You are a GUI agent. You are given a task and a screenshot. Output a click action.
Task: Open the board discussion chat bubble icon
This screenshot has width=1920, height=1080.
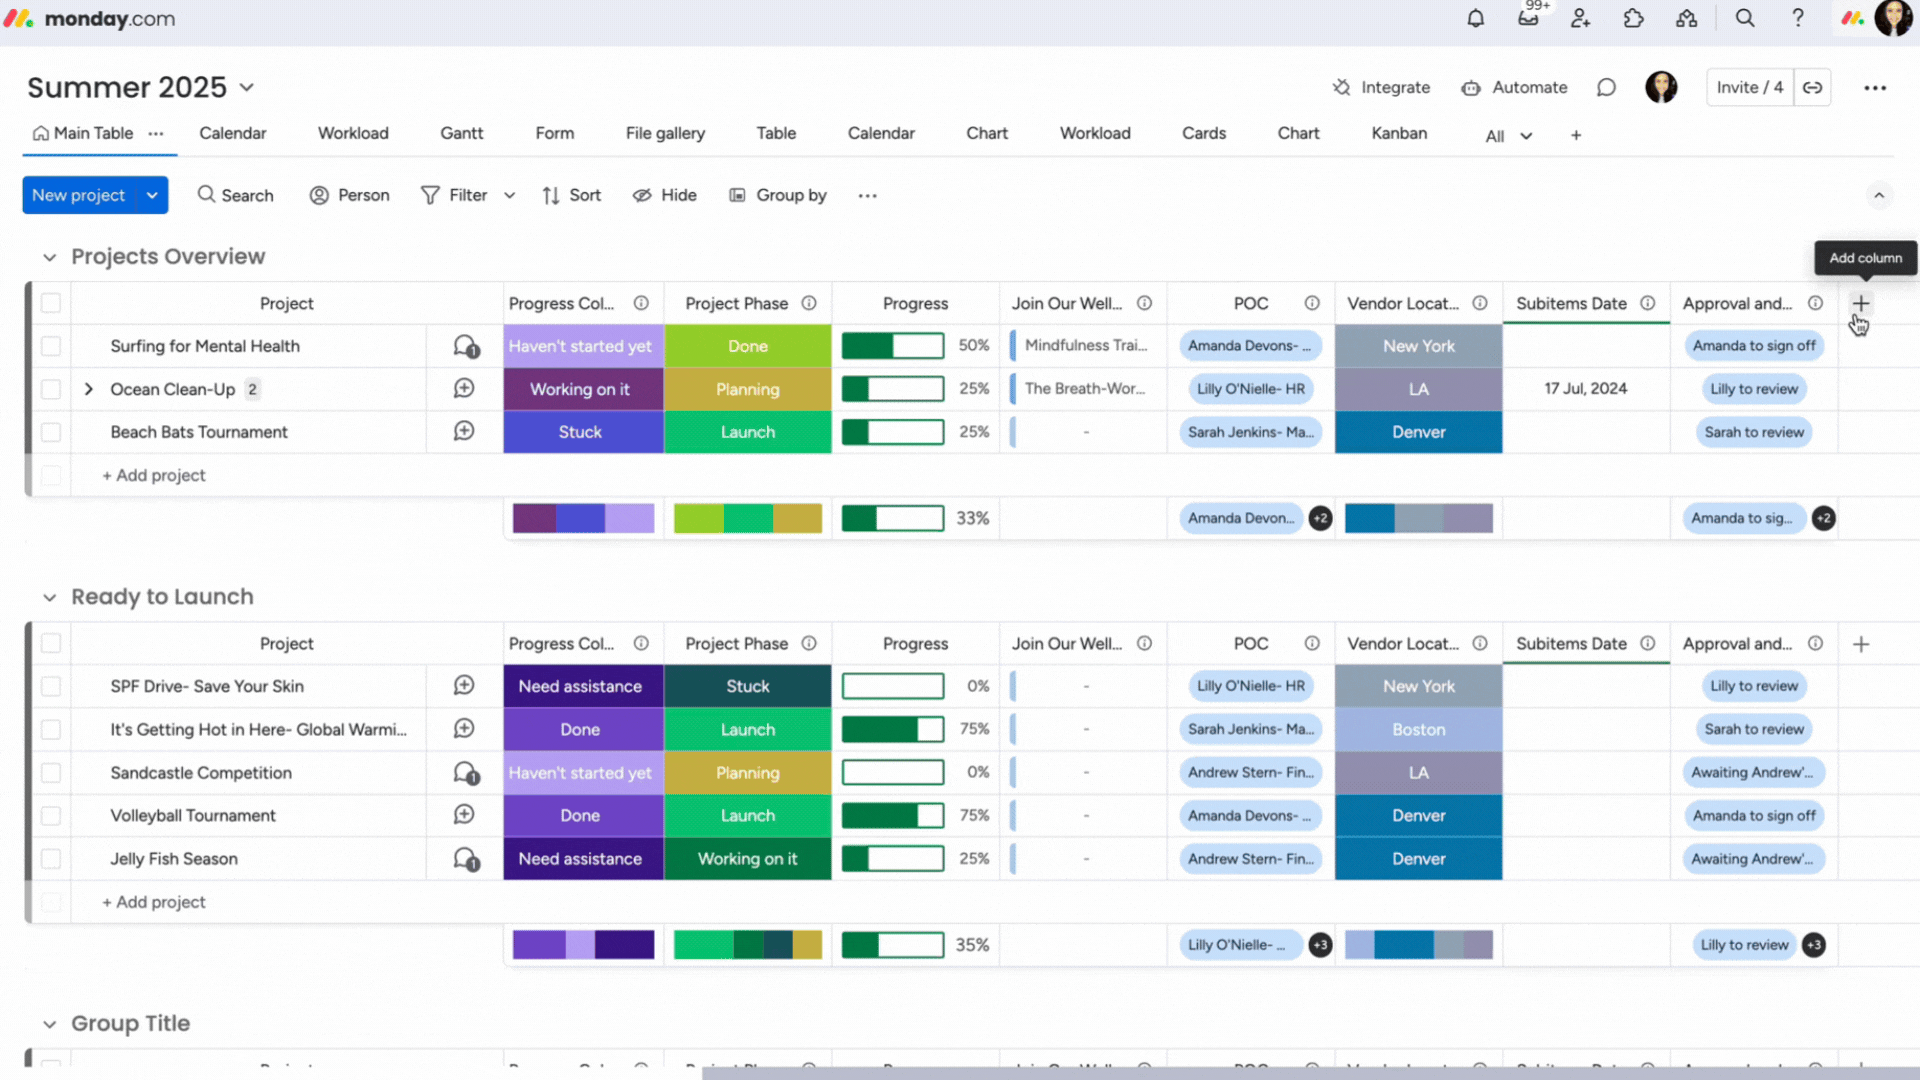click(1606, 87)
